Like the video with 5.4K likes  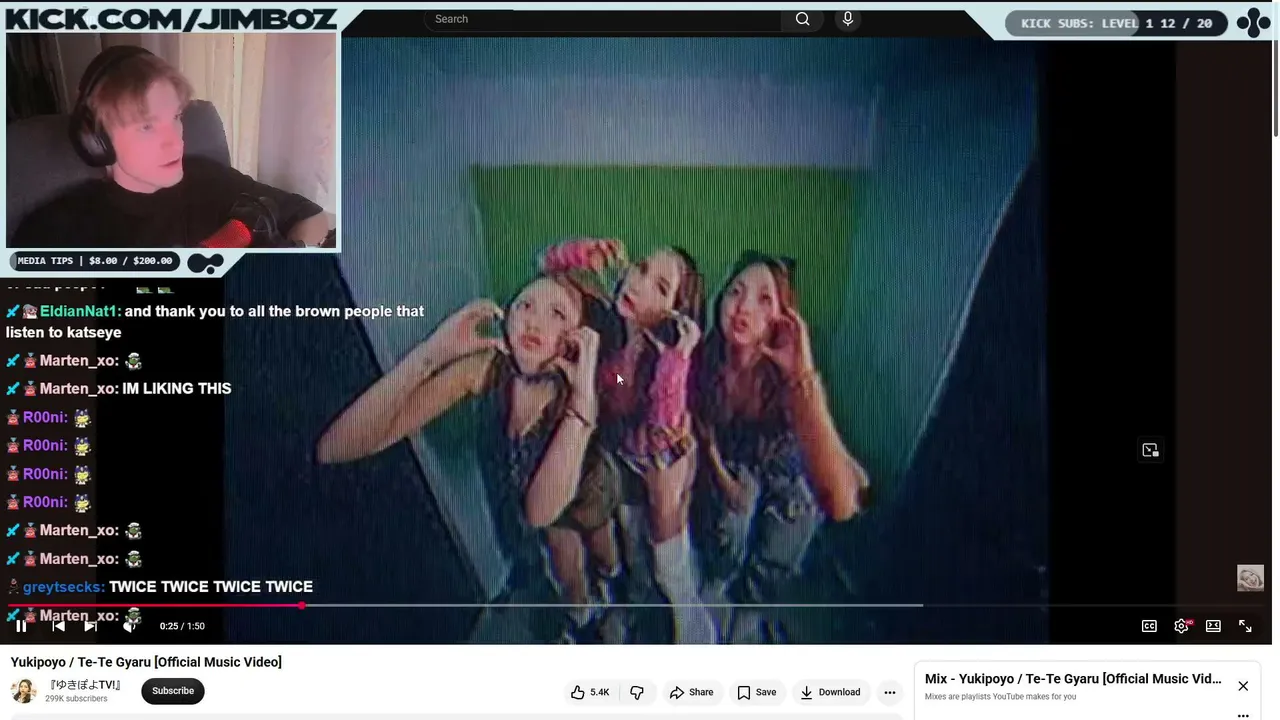pos(590,692)
